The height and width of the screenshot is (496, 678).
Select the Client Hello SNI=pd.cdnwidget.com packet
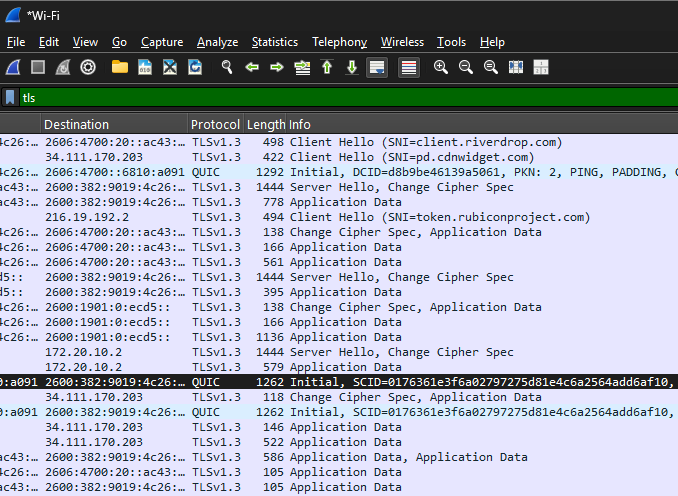(x=339, y=157)
